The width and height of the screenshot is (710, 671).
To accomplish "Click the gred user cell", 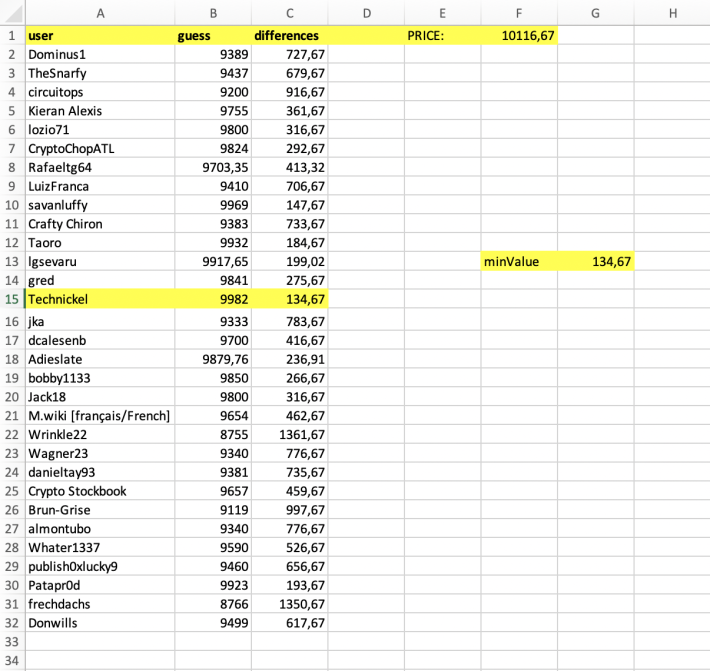I will pos(100,280).
